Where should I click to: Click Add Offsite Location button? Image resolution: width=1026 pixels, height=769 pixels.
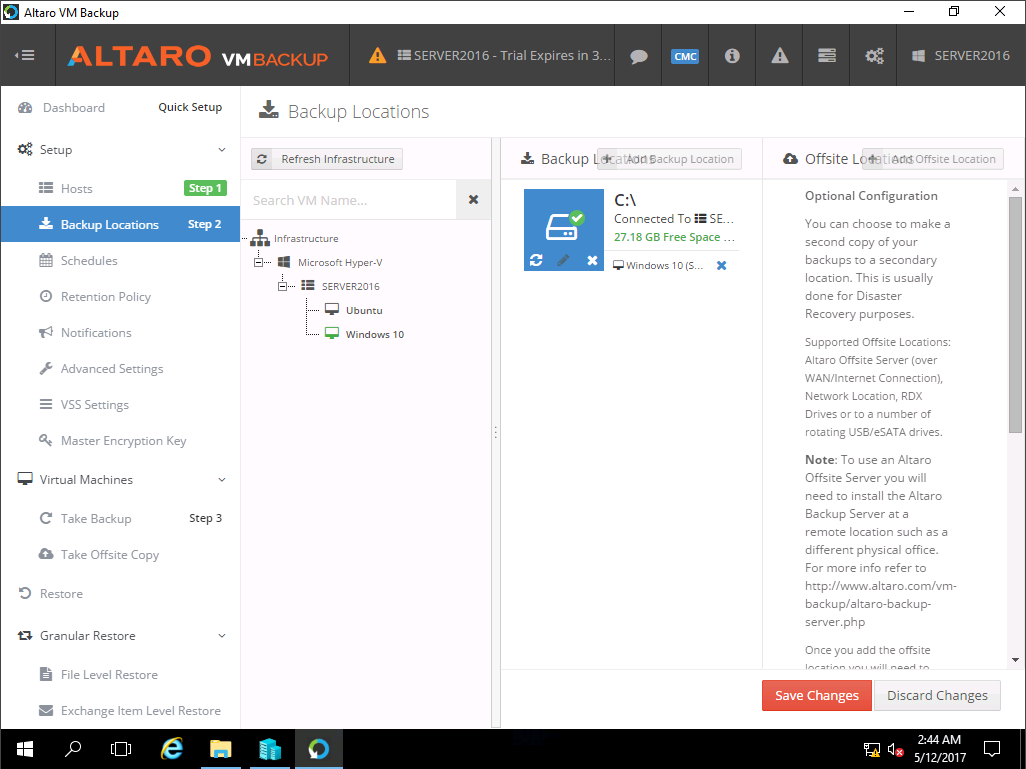pos(932,159)
